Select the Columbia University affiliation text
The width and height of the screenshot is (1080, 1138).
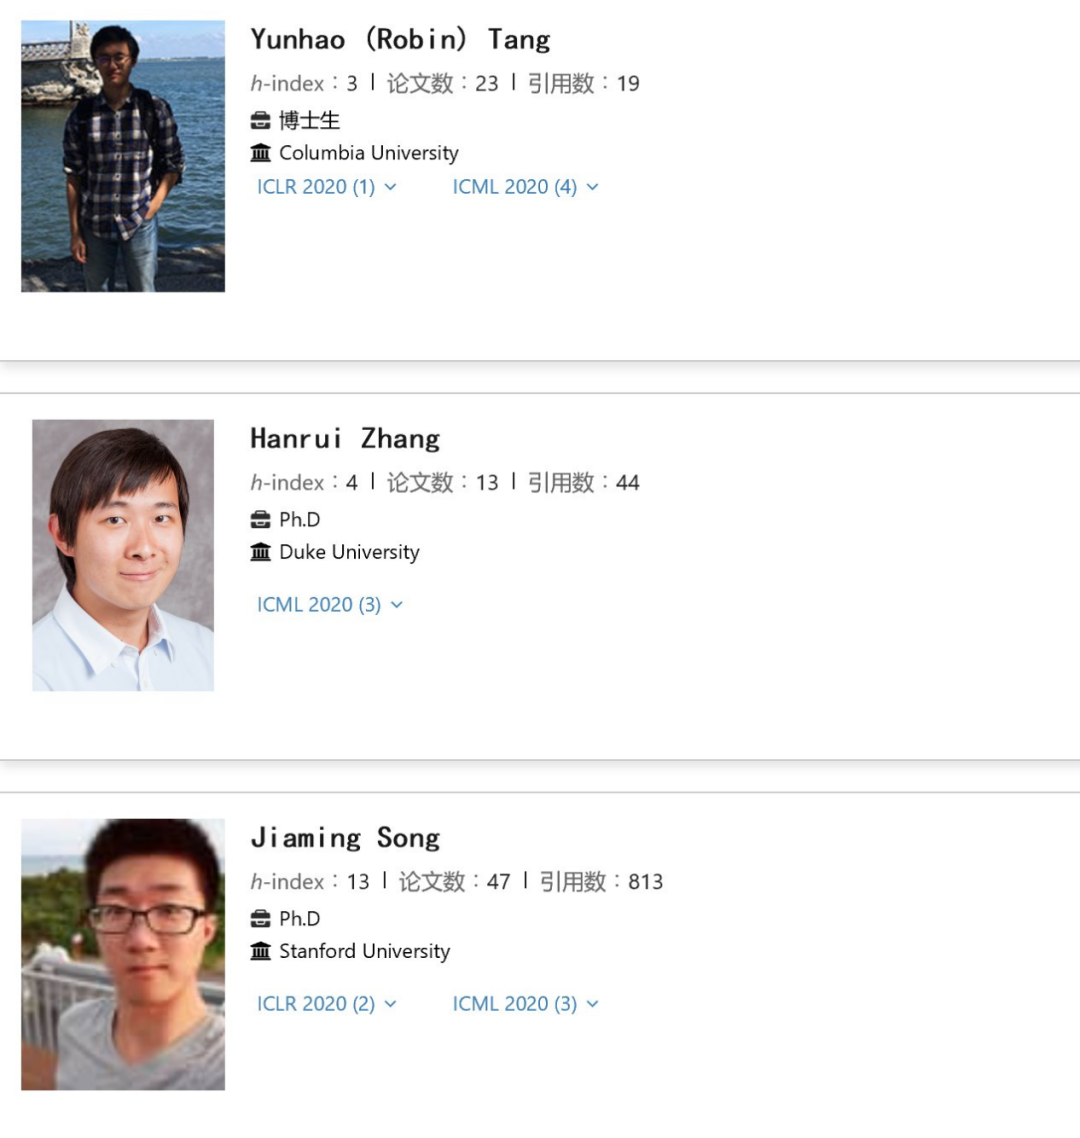point(369,153)
